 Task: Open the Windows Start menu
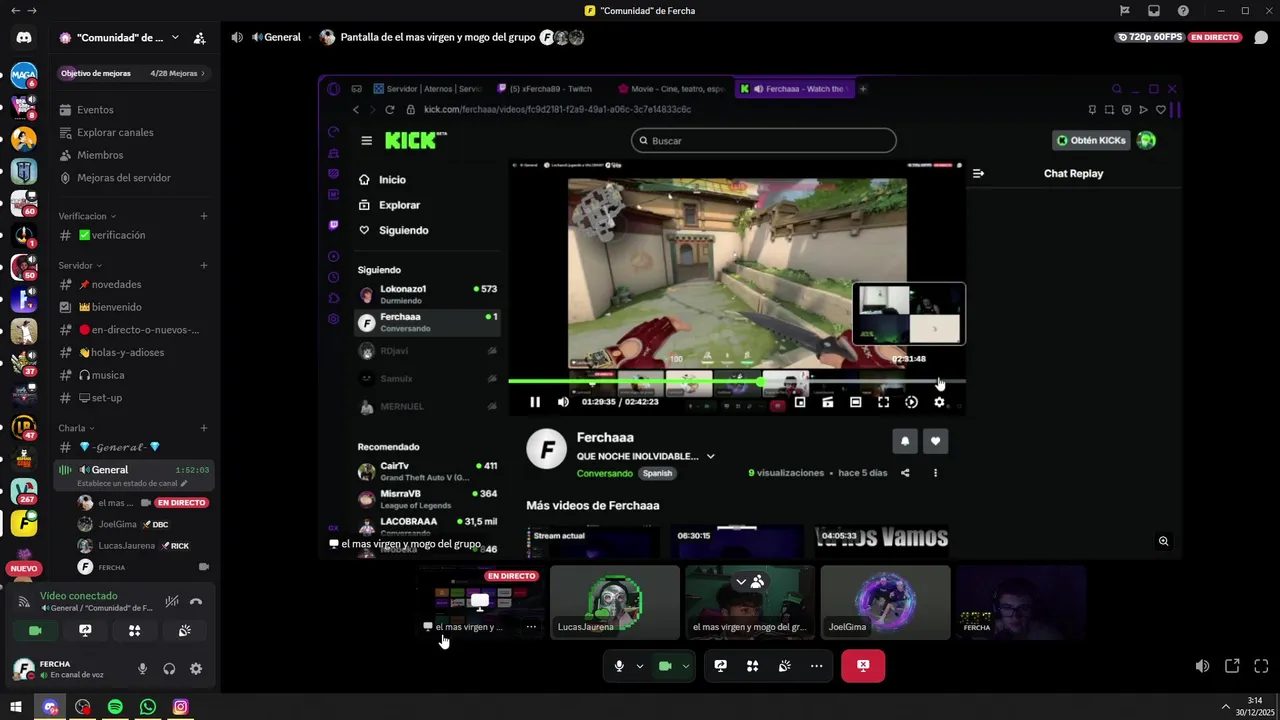(x=16, y=707)
